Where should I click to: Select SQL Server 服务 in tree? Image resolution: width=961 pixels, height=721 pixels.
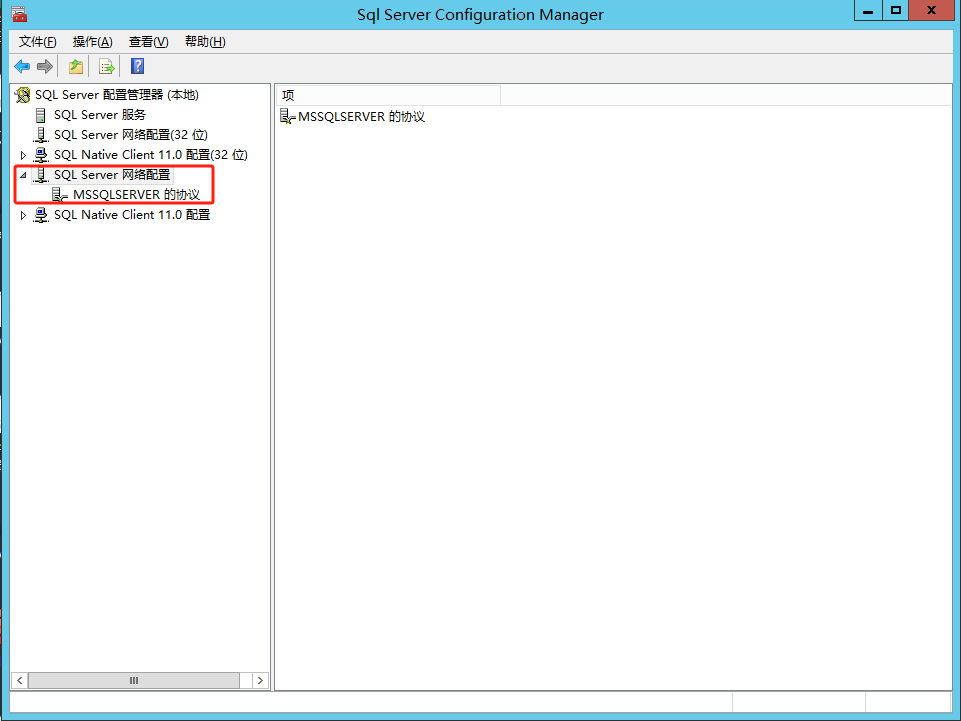[100, 115]
